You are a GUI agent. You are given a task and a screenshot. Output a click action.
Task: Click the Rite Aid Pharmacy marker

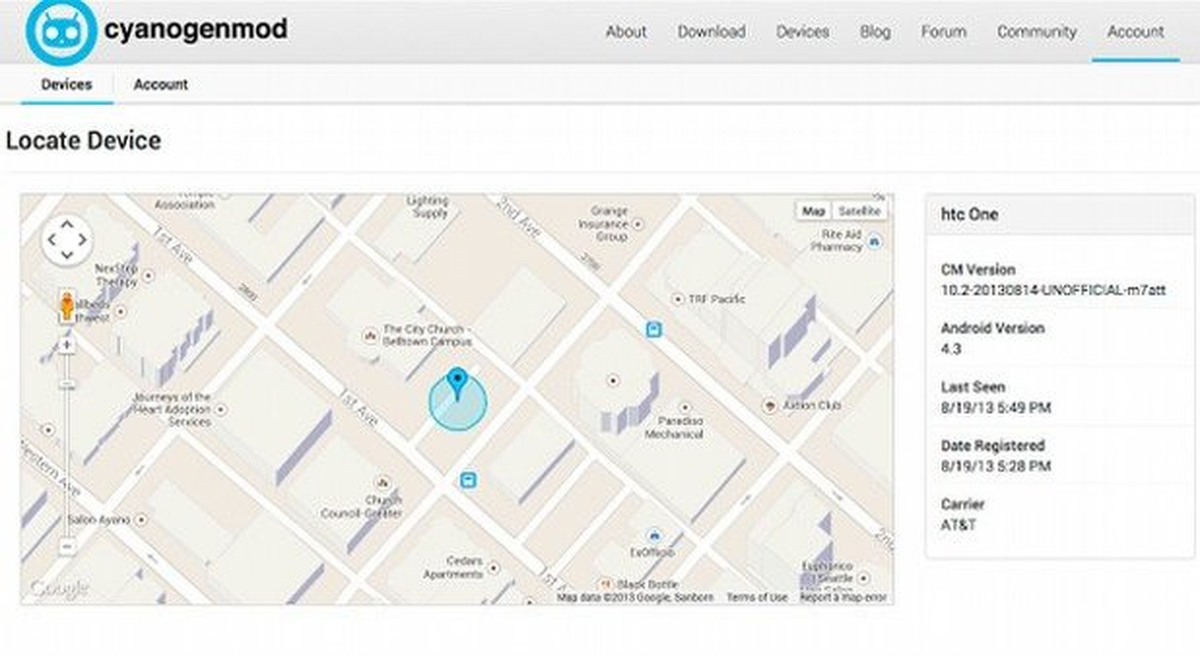click(x=876, y=241)
